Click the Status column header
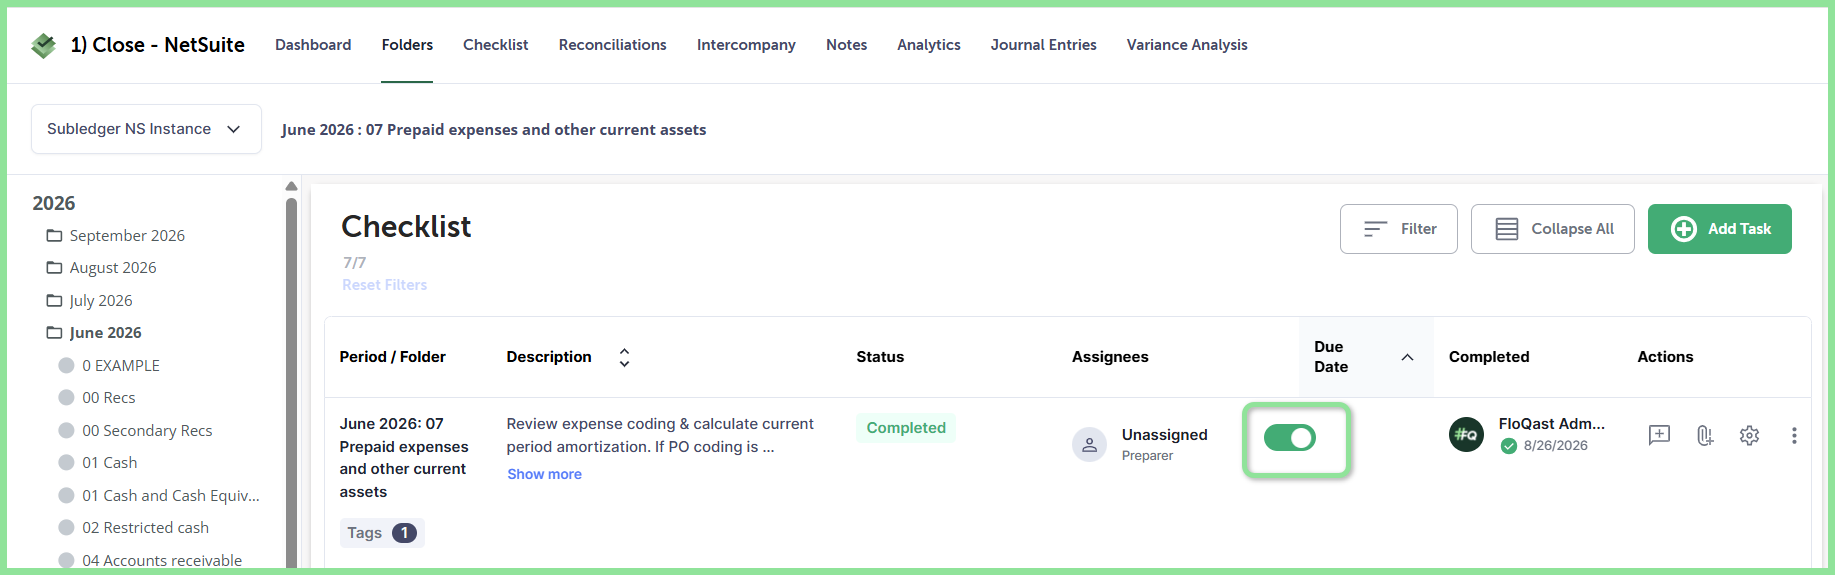 click(x=880, y=357)
